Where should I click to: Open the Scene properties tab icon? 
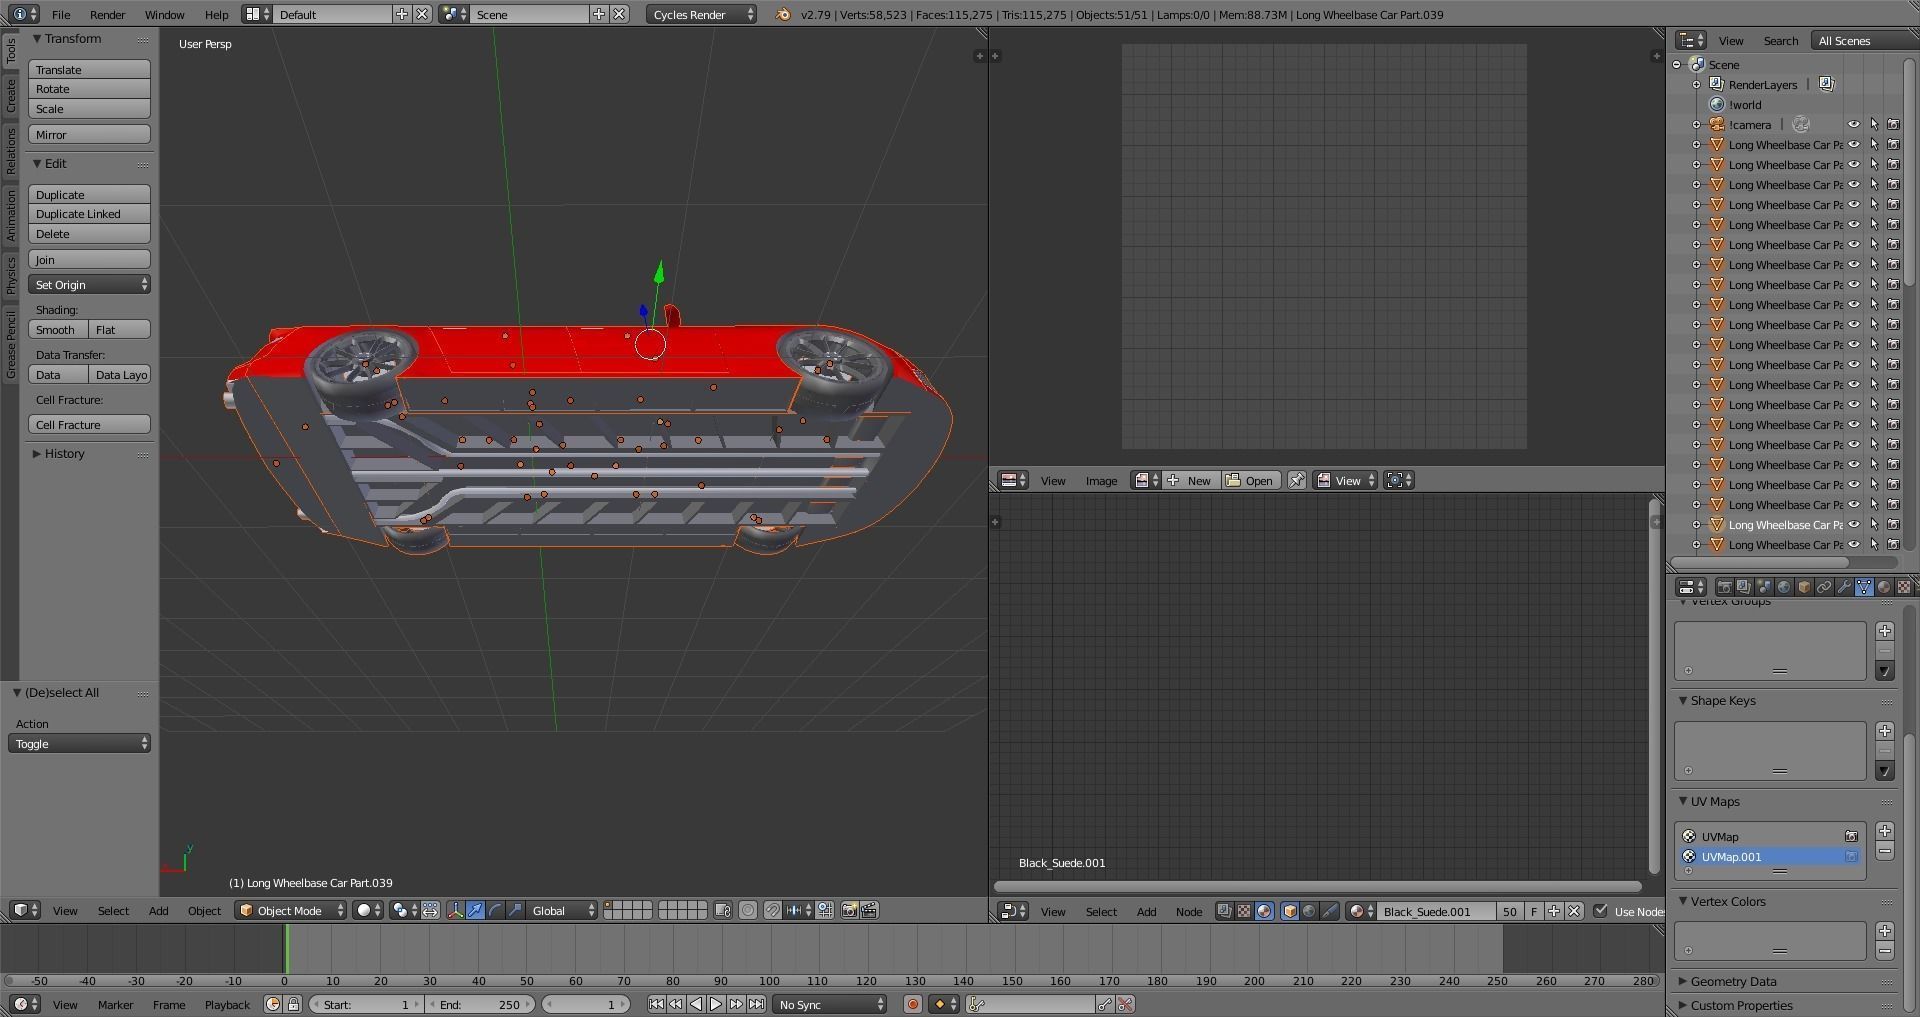point(1764,587)
